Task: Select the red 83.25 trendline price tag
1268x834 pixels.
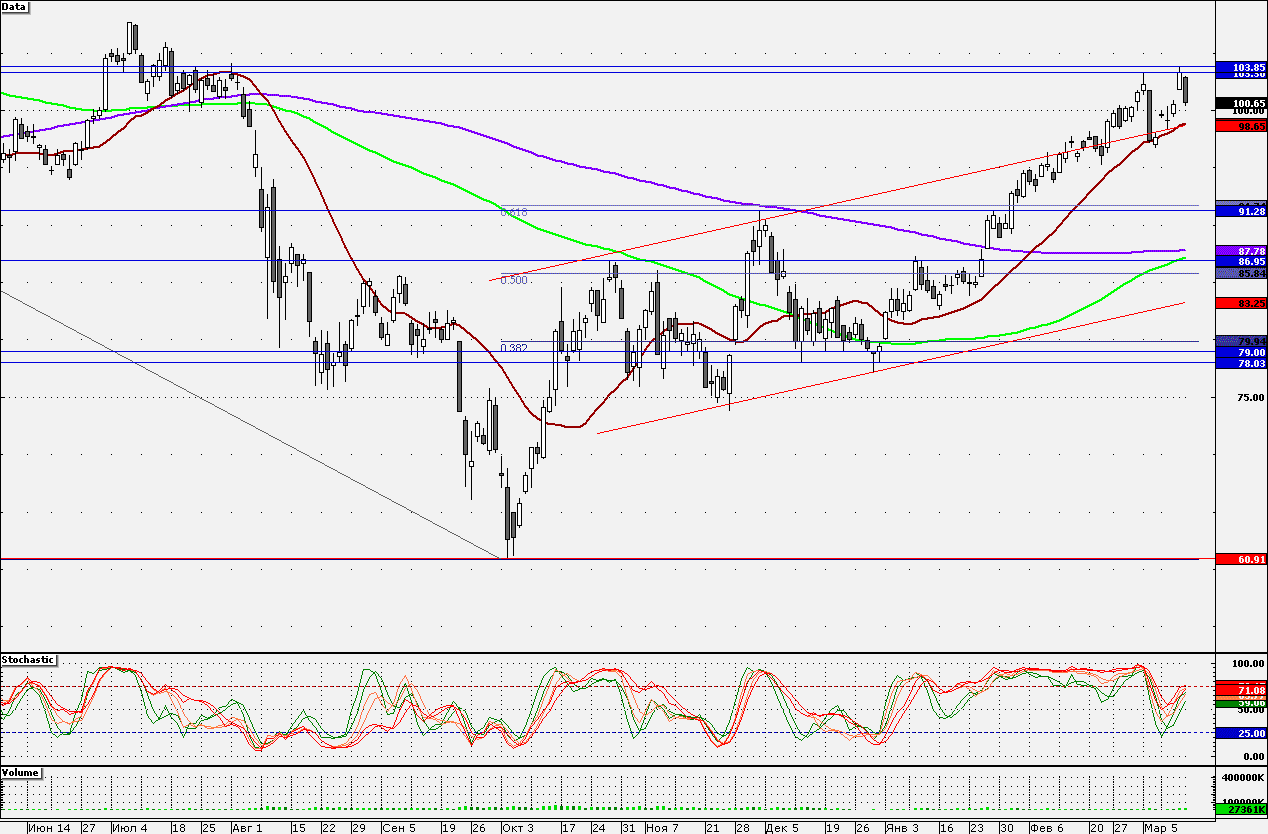Action: [x=1240, y=302]
